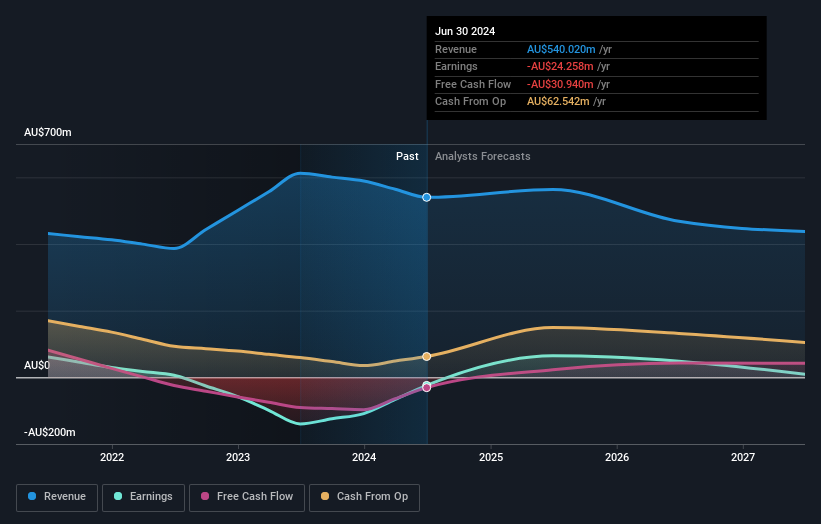Click the AU$0 y-axis label
Screen dimensions: 821x524
(37, 365)
